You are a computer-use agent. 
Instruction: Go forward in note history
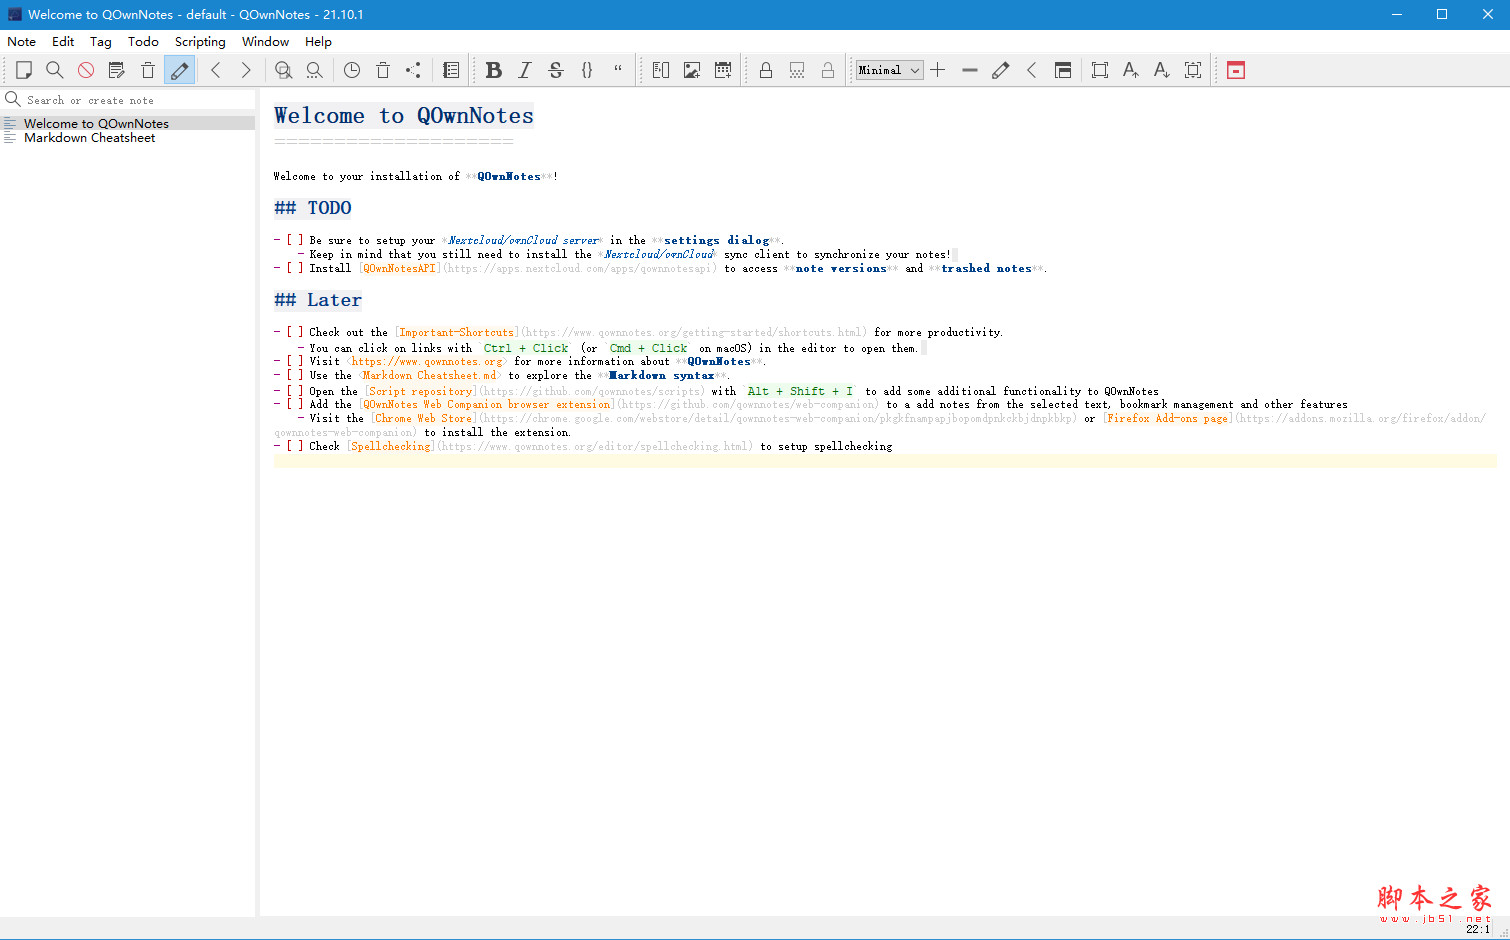[x=246, y=70]
